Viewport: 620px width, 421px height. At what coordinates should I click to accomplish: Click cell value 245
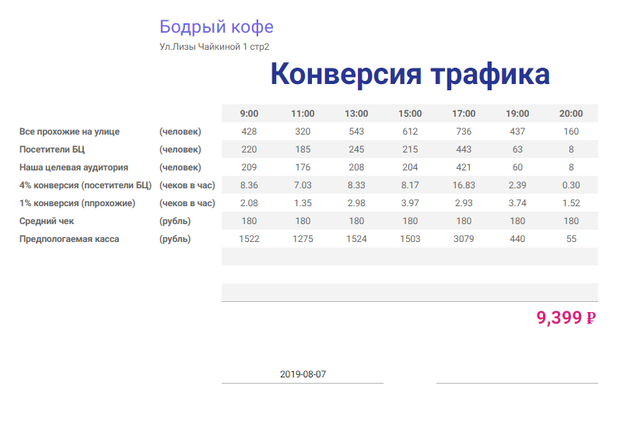[x=356, y=149]
